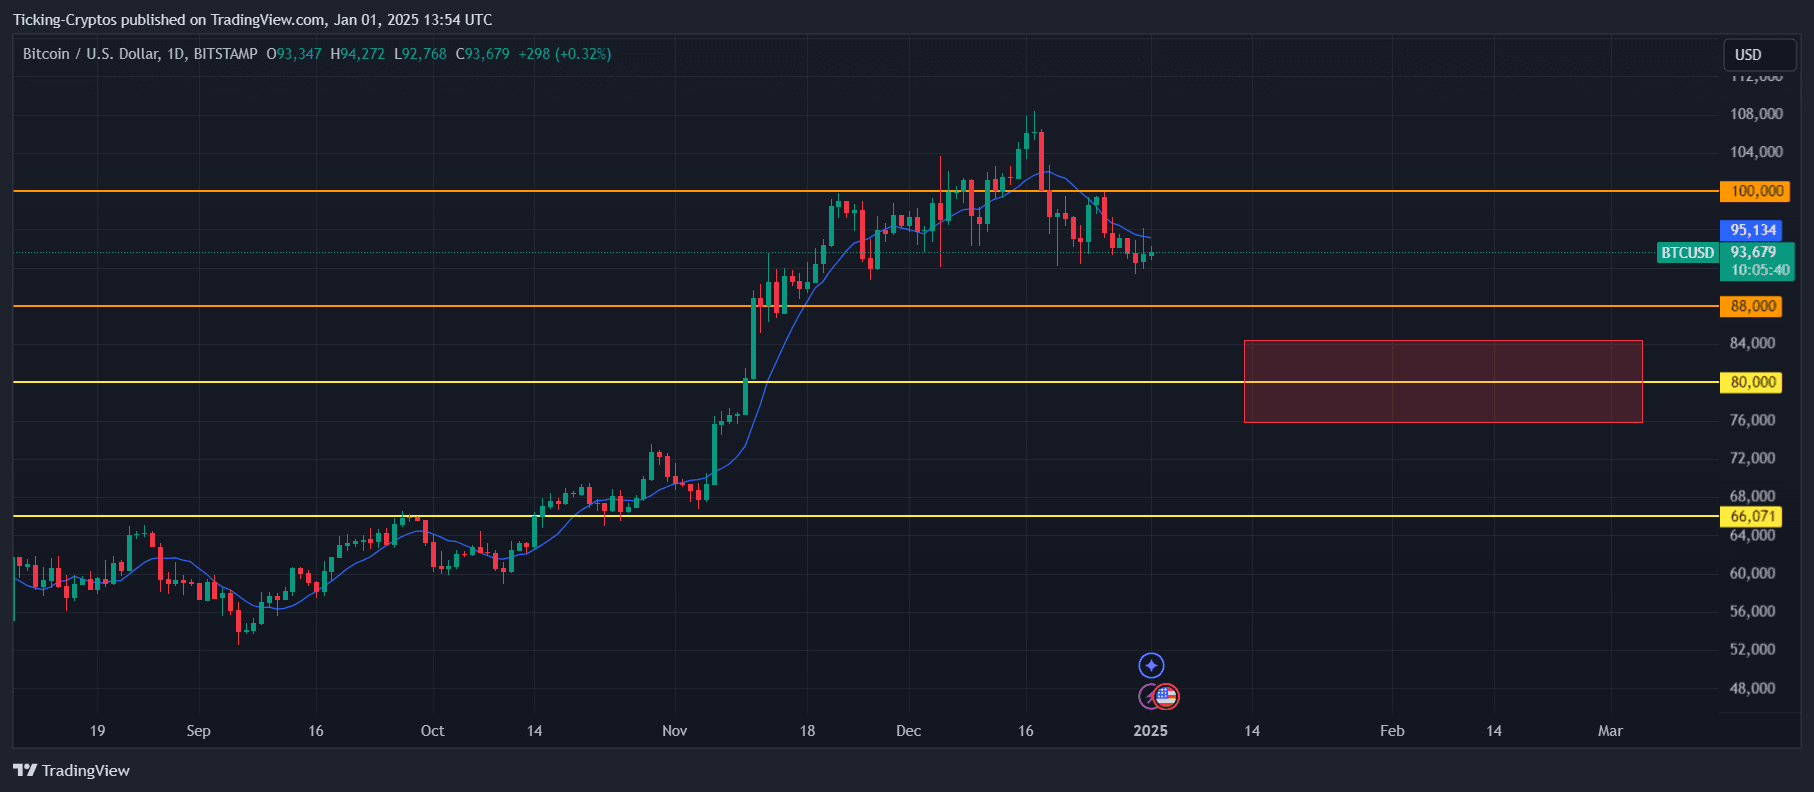Viewport: 1814px width, 792px height.
Task: Select the red shaded target rectangle
Action: (1443, 382)
